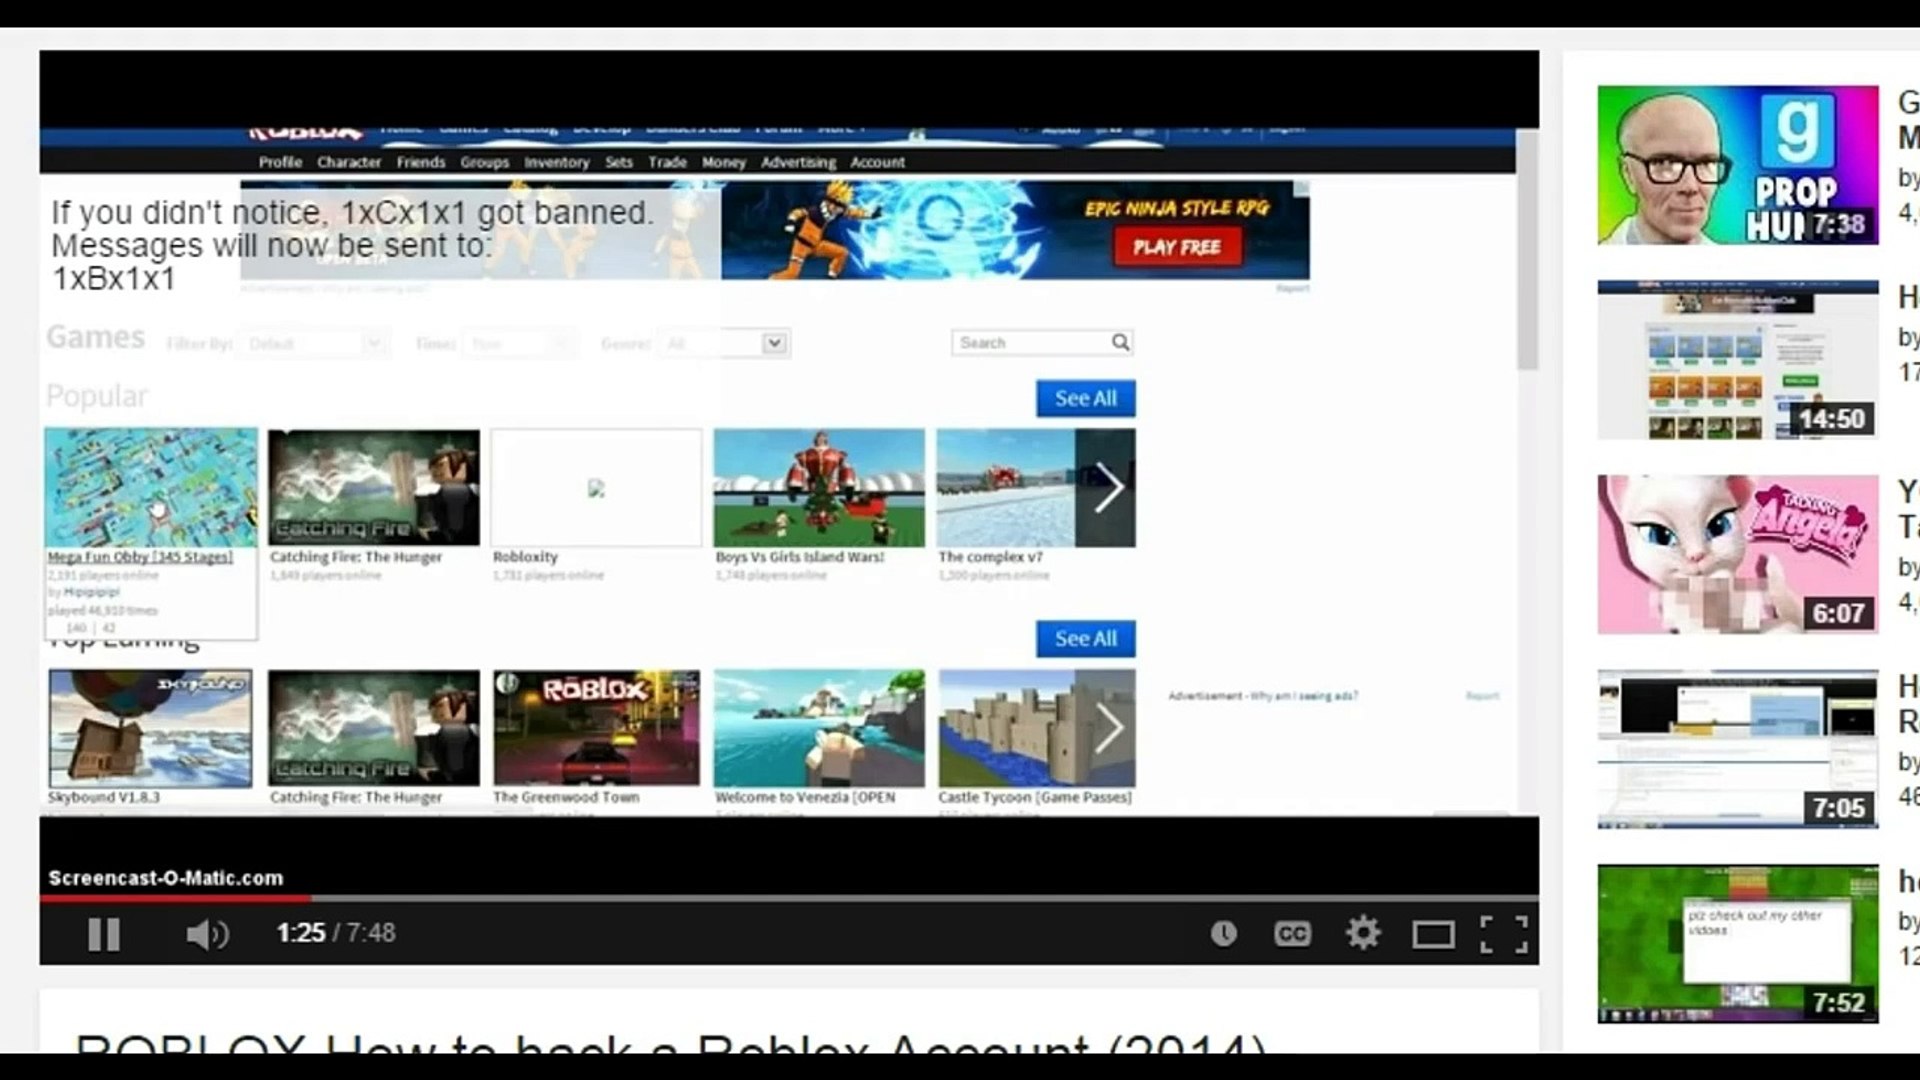This screenshot has width=1920, height=1080.
Task: Seek on the red video progress bar
Action: (x=175, y=898)
